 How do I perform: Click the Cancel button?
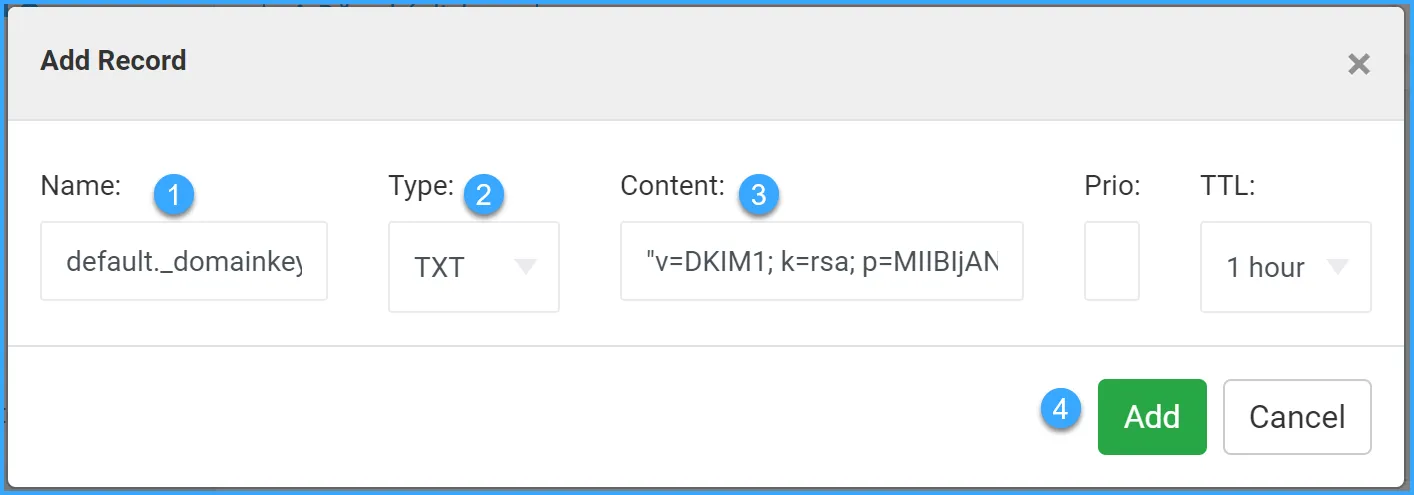pyautogui.click(x=1297, y=417)
